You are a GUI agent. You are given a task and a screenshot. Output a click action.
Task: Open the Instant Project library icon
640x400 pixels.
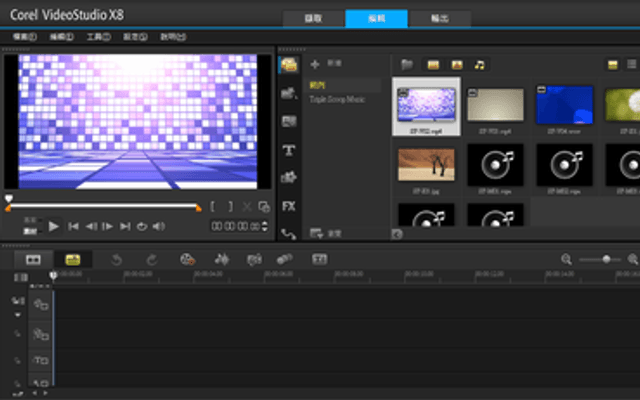[289, 93]
